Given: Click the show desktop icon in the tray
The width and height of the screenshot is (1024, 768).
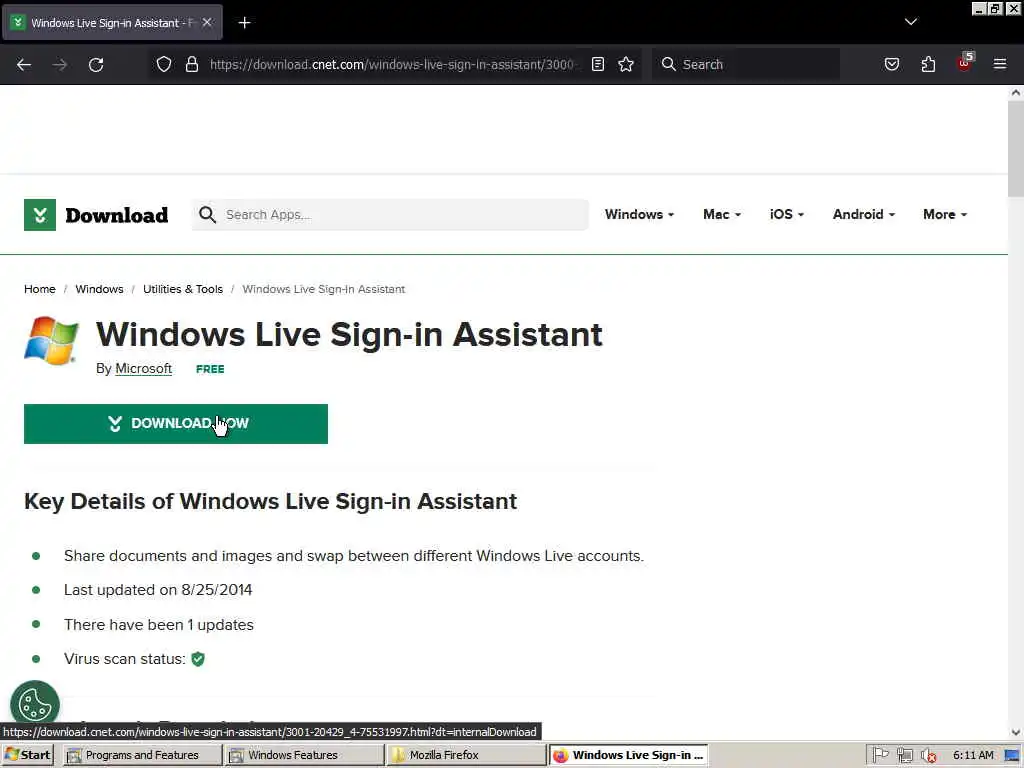Looking at the screenshot, I should (x=1012, y=755).
